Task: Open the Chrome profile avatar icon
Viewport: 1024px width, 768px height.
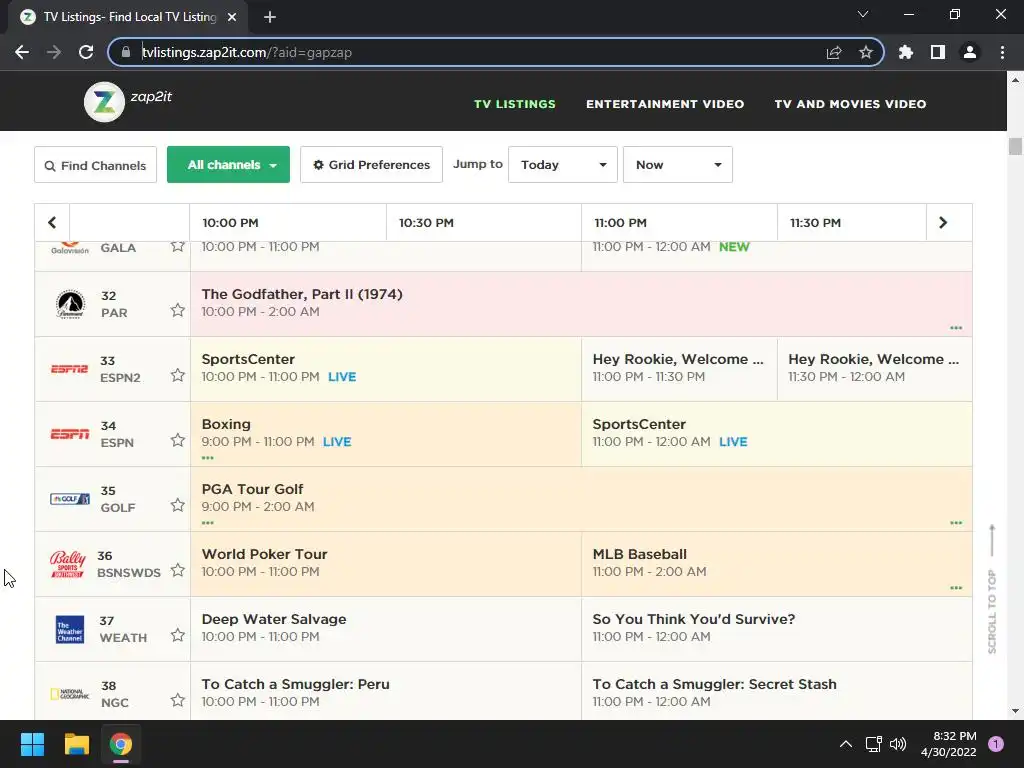Action: [970, 52]
